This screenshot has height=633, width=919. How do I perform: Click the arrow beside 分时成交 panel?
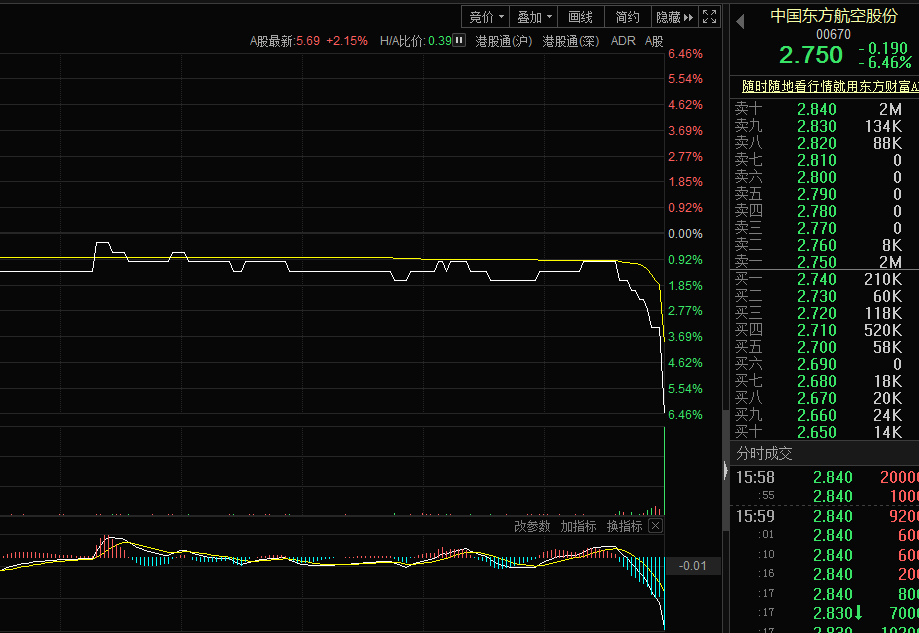click(x=727, y=470)
